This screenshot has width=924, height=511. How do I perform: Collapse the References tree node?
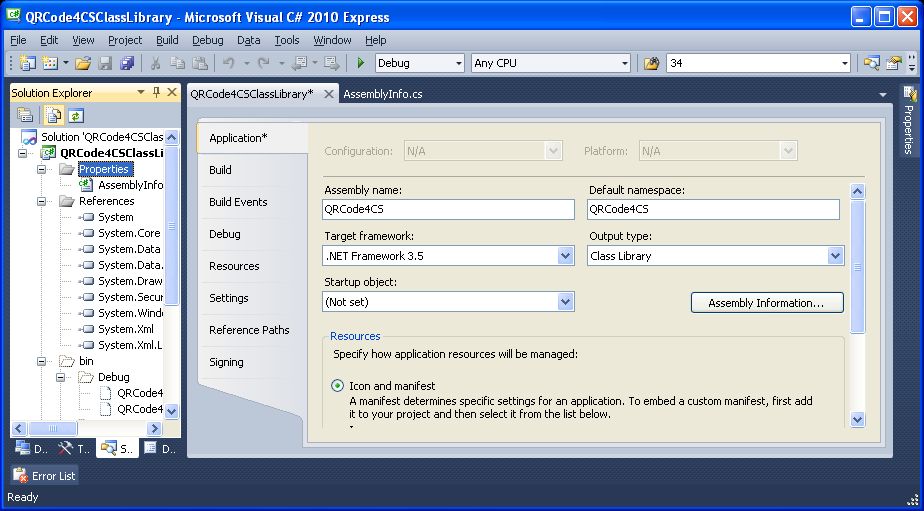coord(42,201)
